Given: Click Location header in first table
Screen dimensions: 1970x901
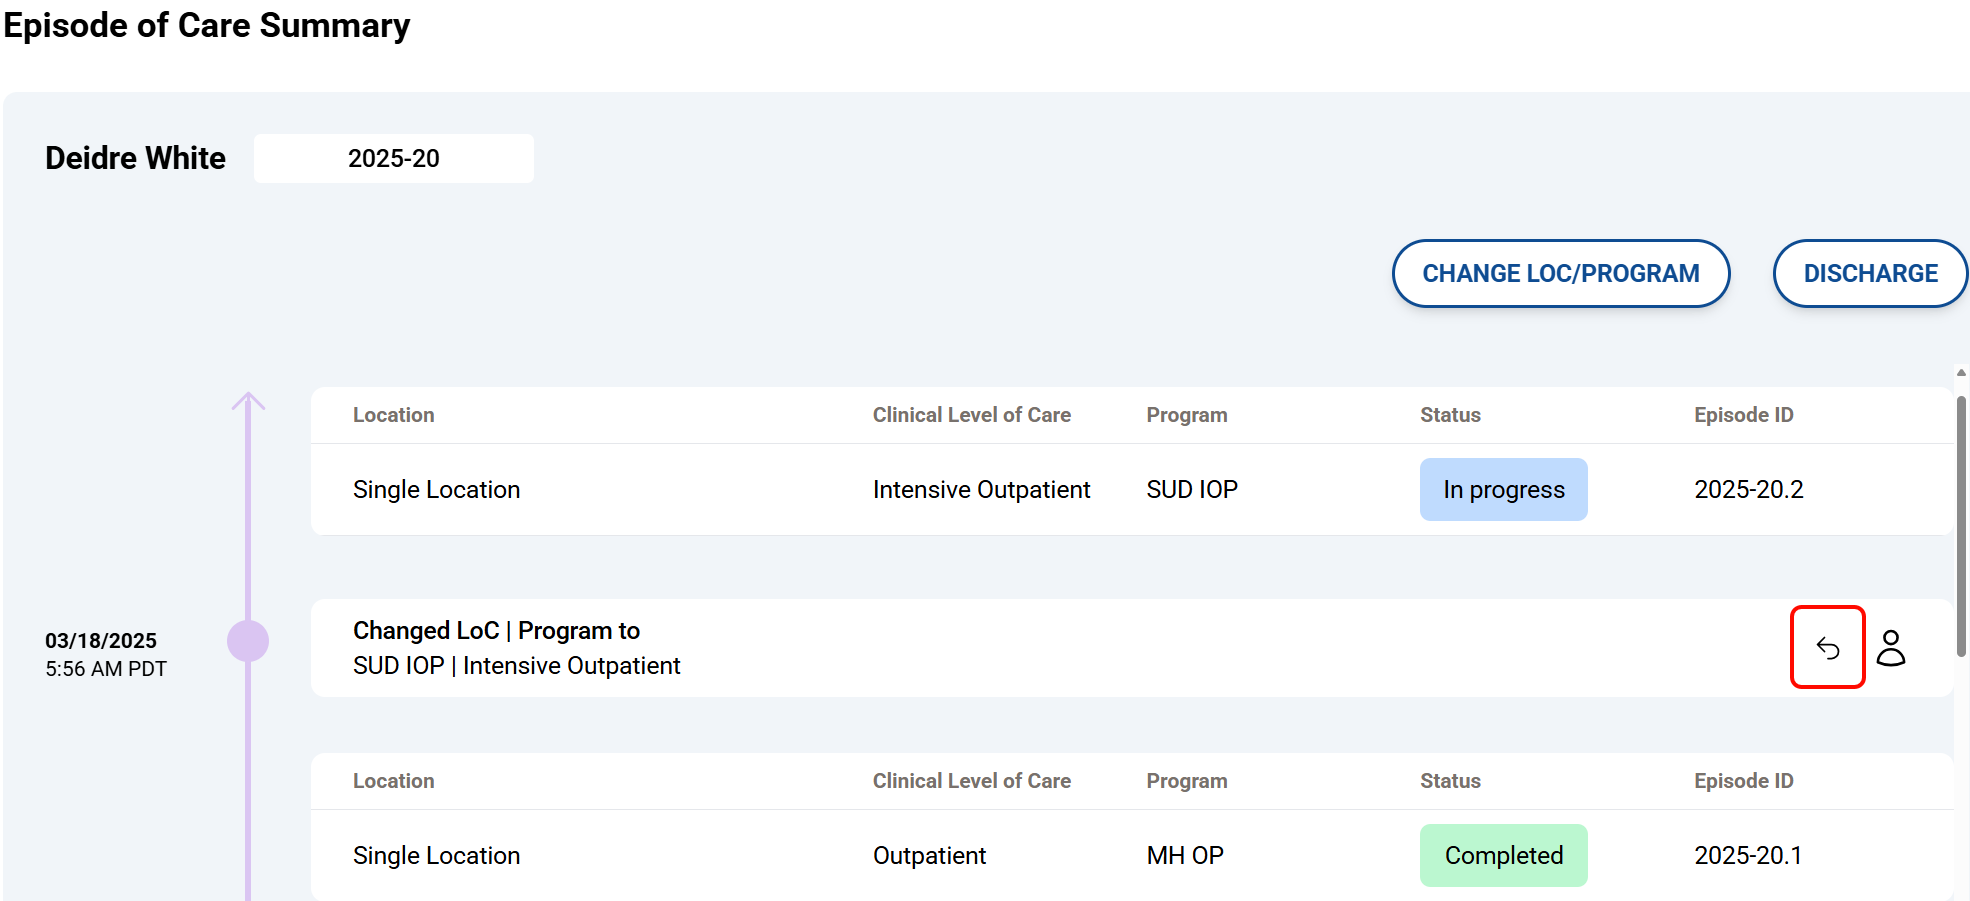Looking at the screenshot, I should tap(393, 414).
